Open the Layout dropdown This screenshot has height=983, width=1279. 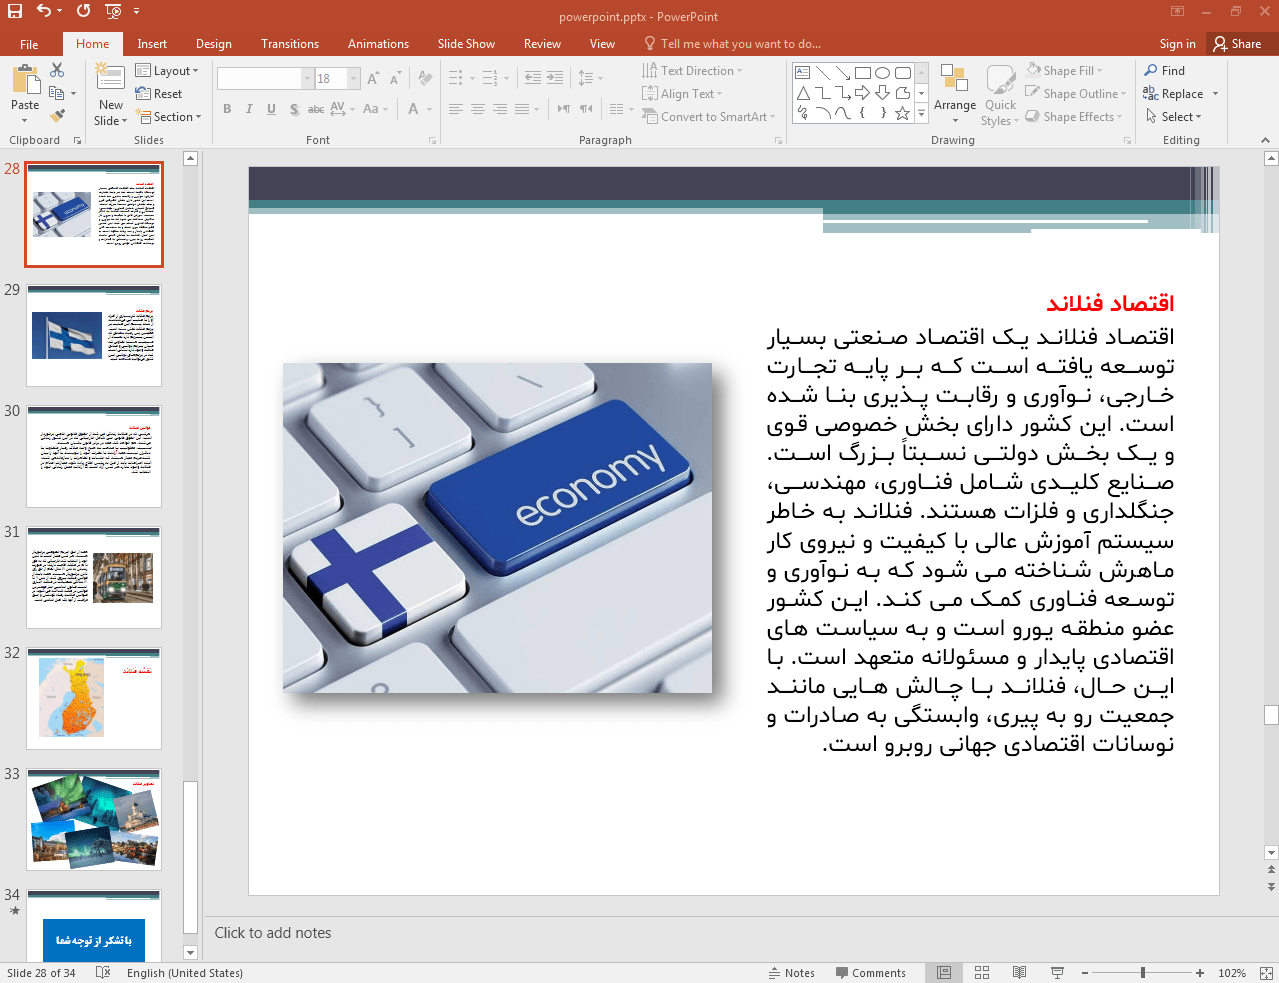[167, 71]
